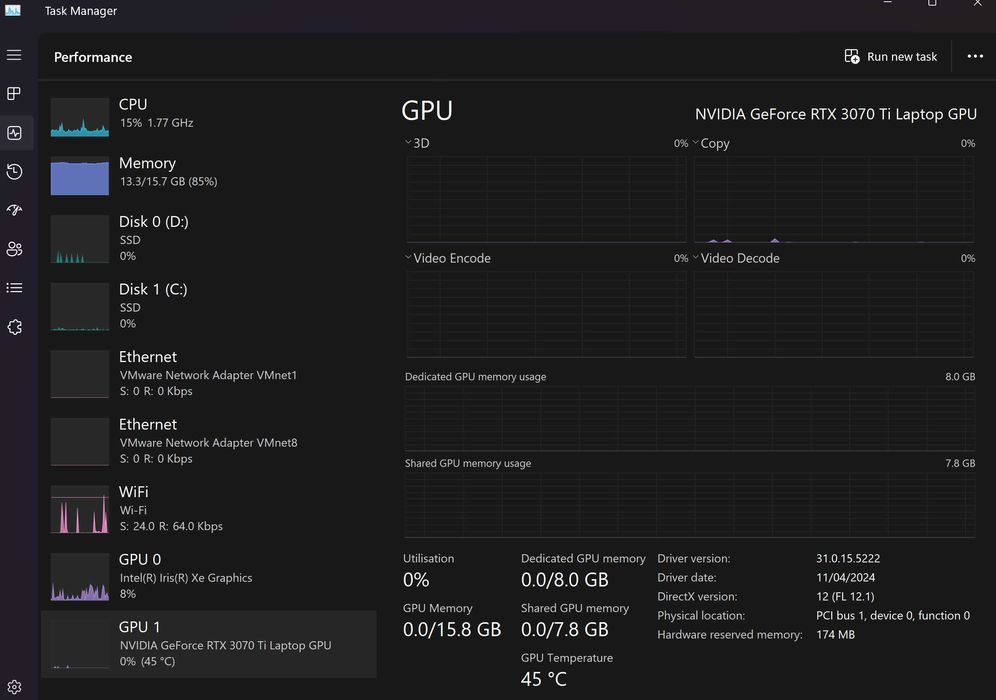Click the 3D engine usage graph
The height and width of the screenshot is (700, 996).
pyautogui.click(x=546, y=200)
